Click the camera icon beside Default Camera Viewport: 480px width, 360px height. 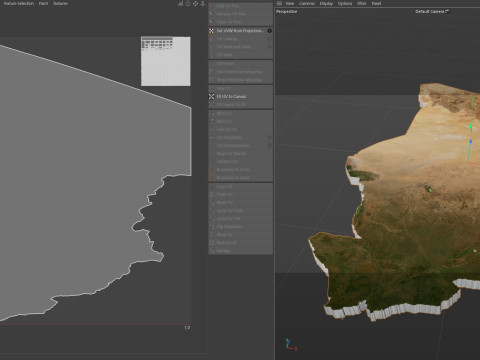(x=447, y=11)
